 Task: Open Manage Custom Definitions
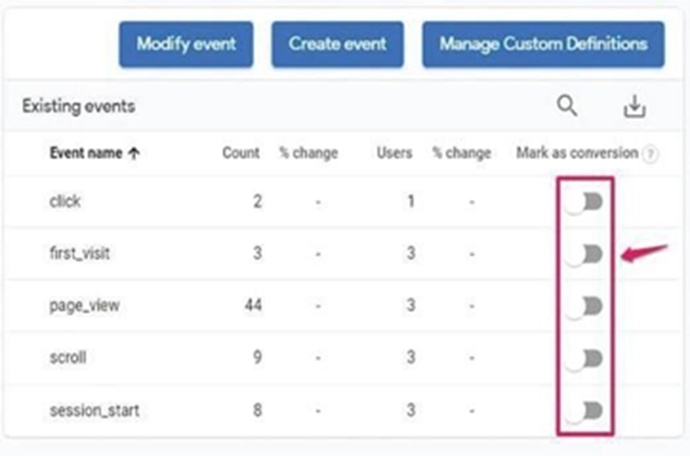(x=543, y=44)
